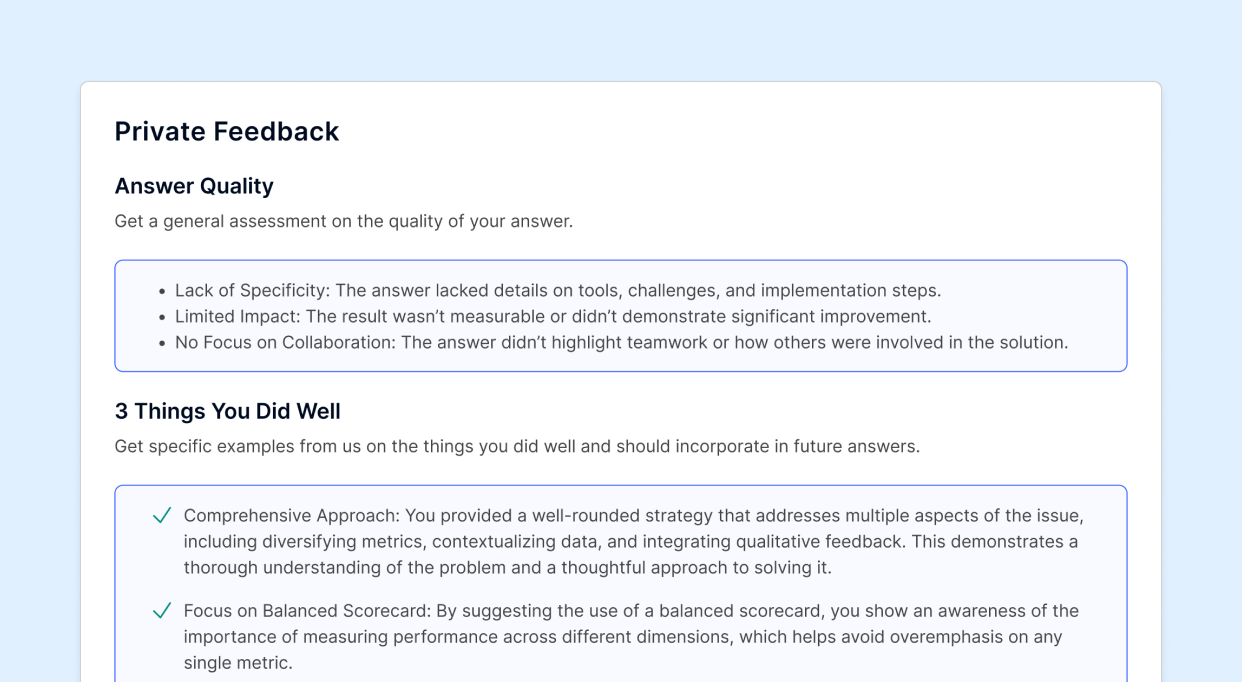1242x682 pixels.
Task: Click the No Focus on Collaboration bullet
Action: [x=622, y=342]
